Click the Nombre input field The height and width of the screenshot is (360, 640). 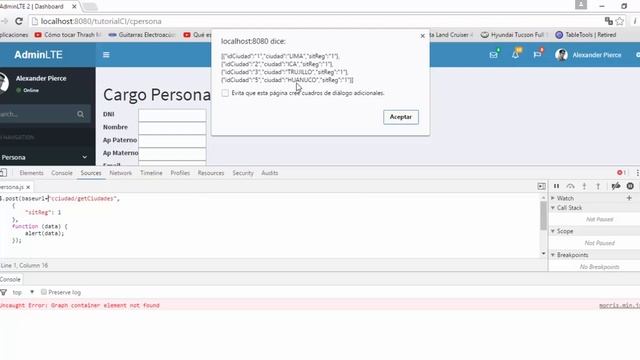click(x=172, y=128)
